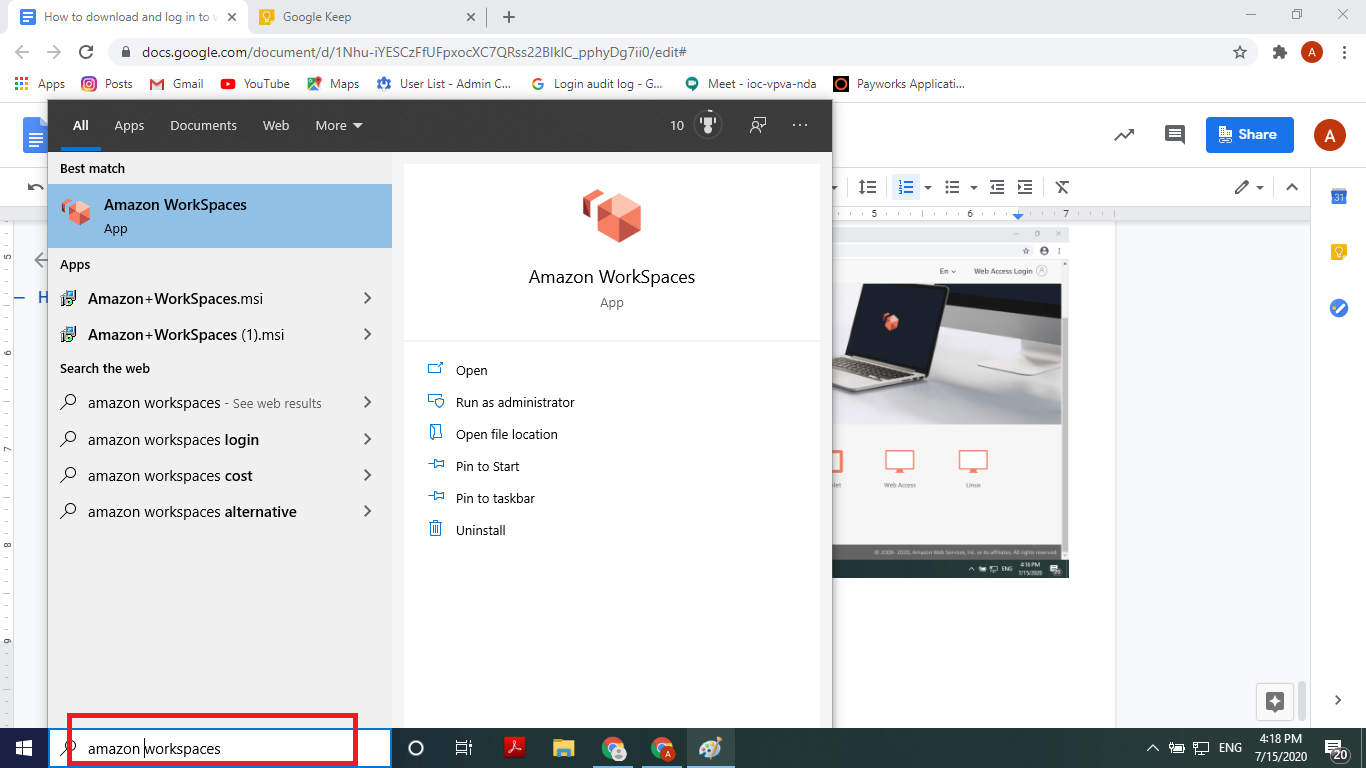Open comment history in Google Docs
This screenshot has width=1366, height=768.
click(1174, 135)
